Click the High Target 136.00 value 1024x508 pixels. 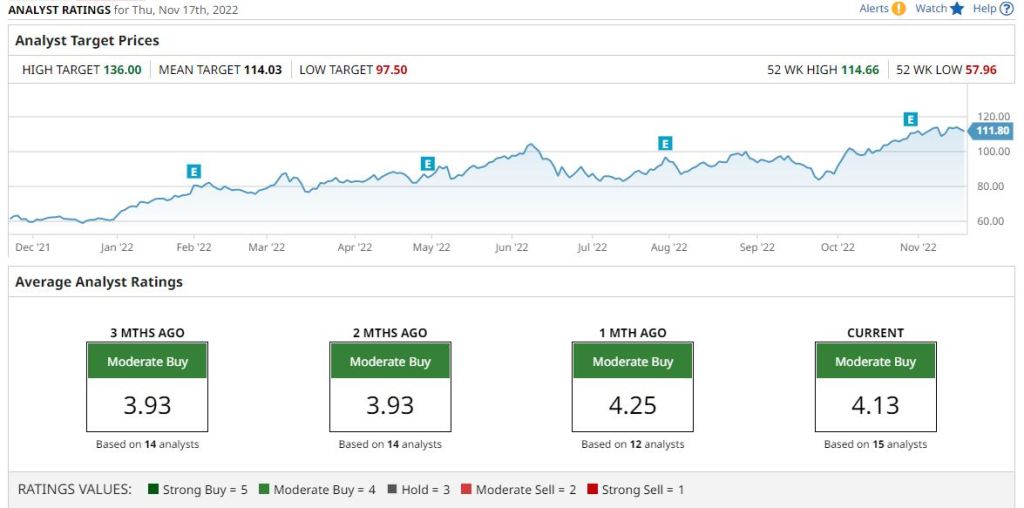click(x=122, y=70)
